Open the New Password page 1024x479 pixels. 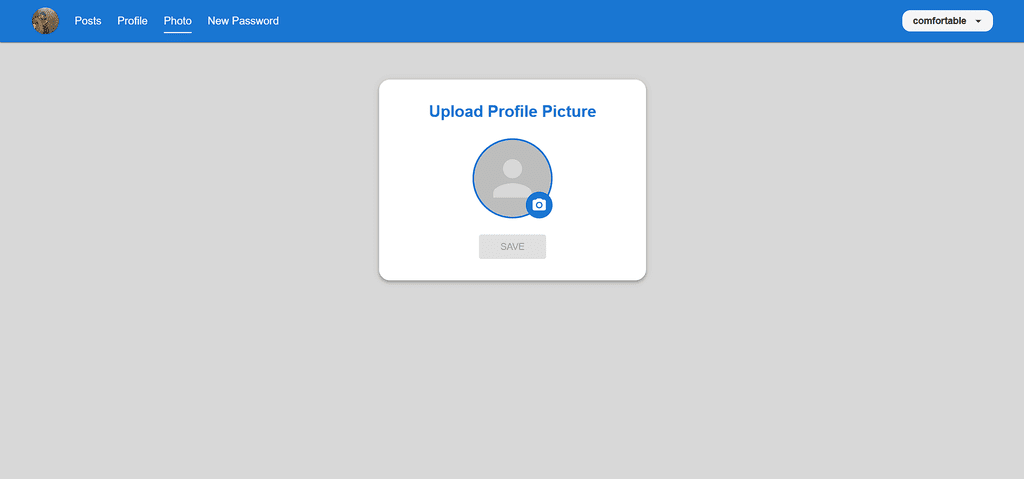coord(243,21)
